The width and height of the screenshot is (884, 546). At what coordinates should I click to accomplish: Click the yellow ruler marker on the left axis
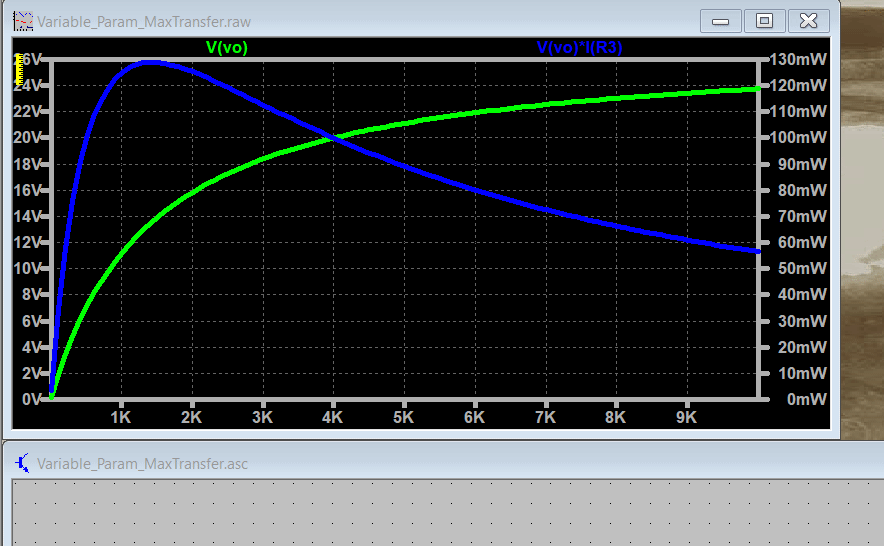pos(18,66)
